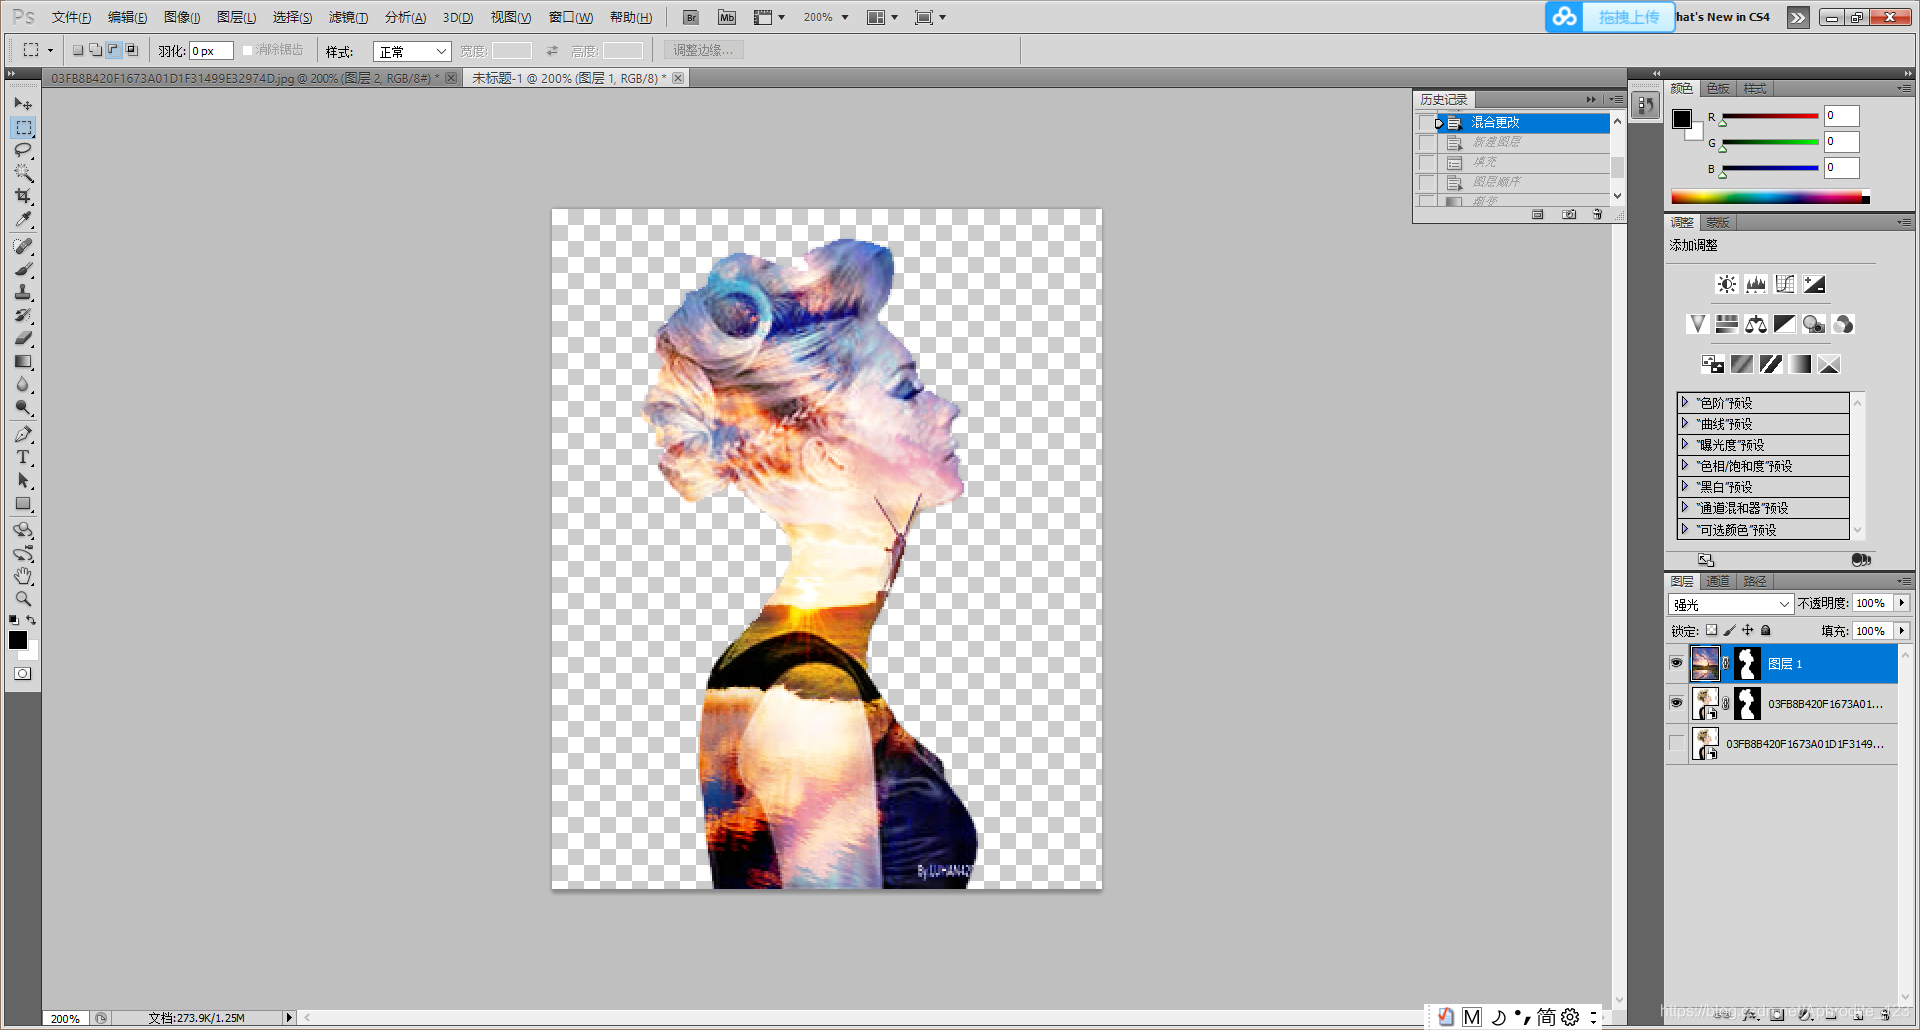Select the Rectangular Marquee tool in toolbox
Viewport: 1920px width, 1030px height.
point(23,127)
